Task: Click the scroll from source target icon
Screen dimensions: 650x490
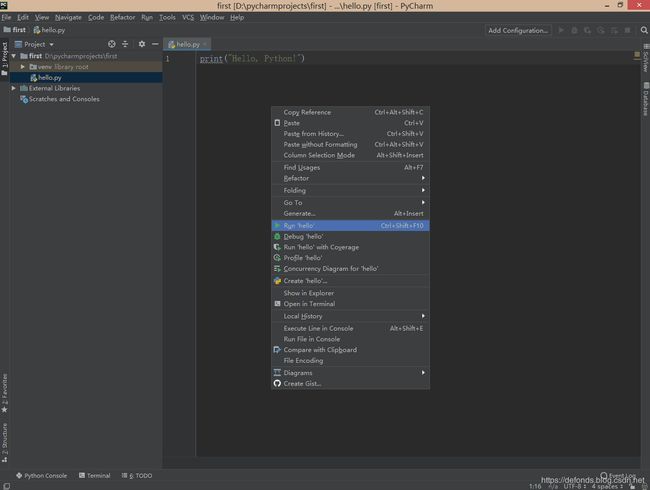Action: (112, 44)
